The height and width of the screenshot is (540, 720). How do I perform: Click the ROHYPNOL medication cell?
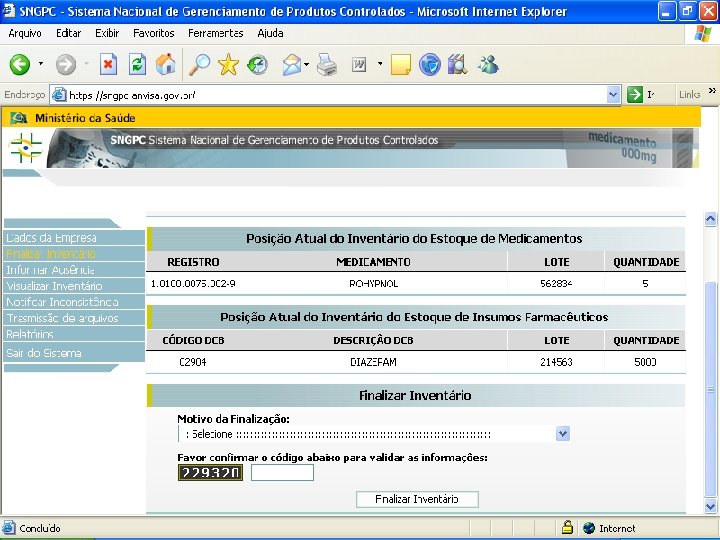pos(373,284)
